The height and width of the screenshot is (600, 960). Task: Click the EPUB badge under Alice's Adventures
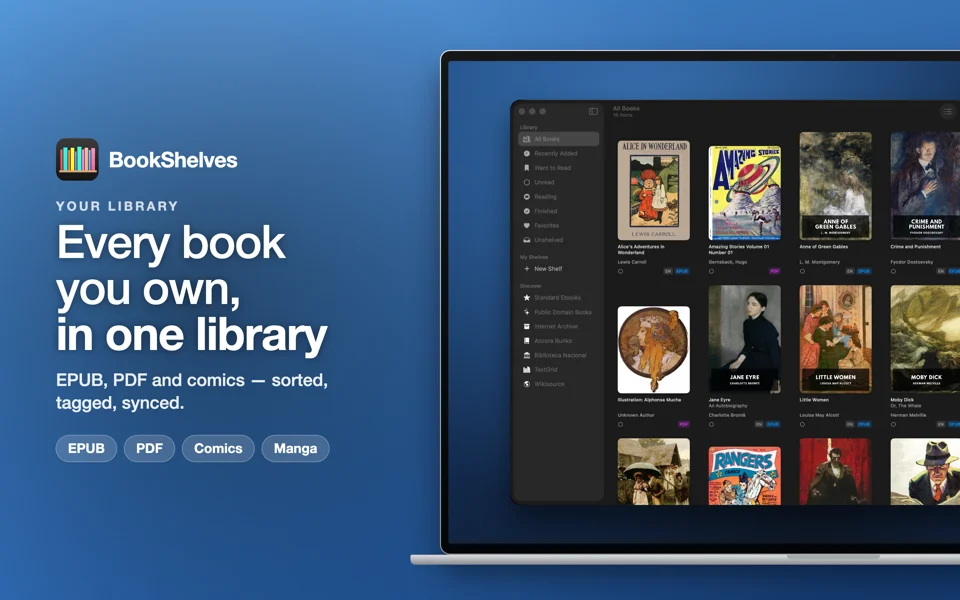click(682, 271)
